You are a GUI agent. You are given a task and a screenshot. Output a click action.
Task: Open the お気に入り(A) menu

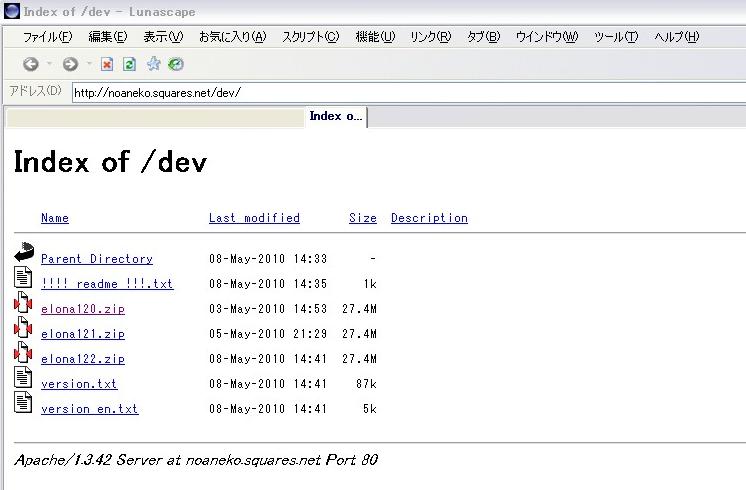[233, 37]
